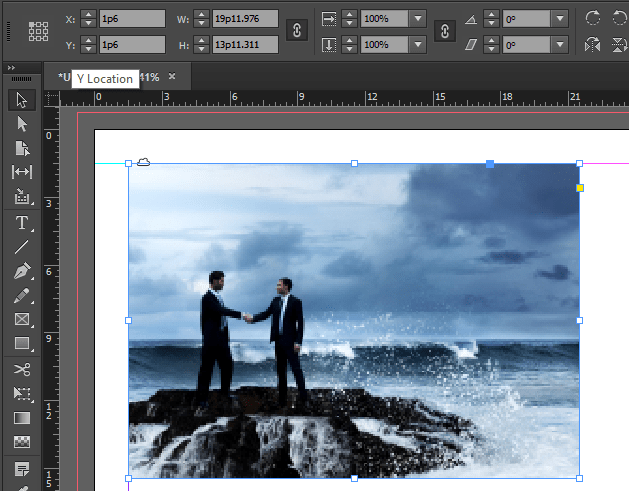The width and height of the screenshot is (629, 491).
Task: Click the Rotate 90° clockwise icon
Action: click(592, 18)
